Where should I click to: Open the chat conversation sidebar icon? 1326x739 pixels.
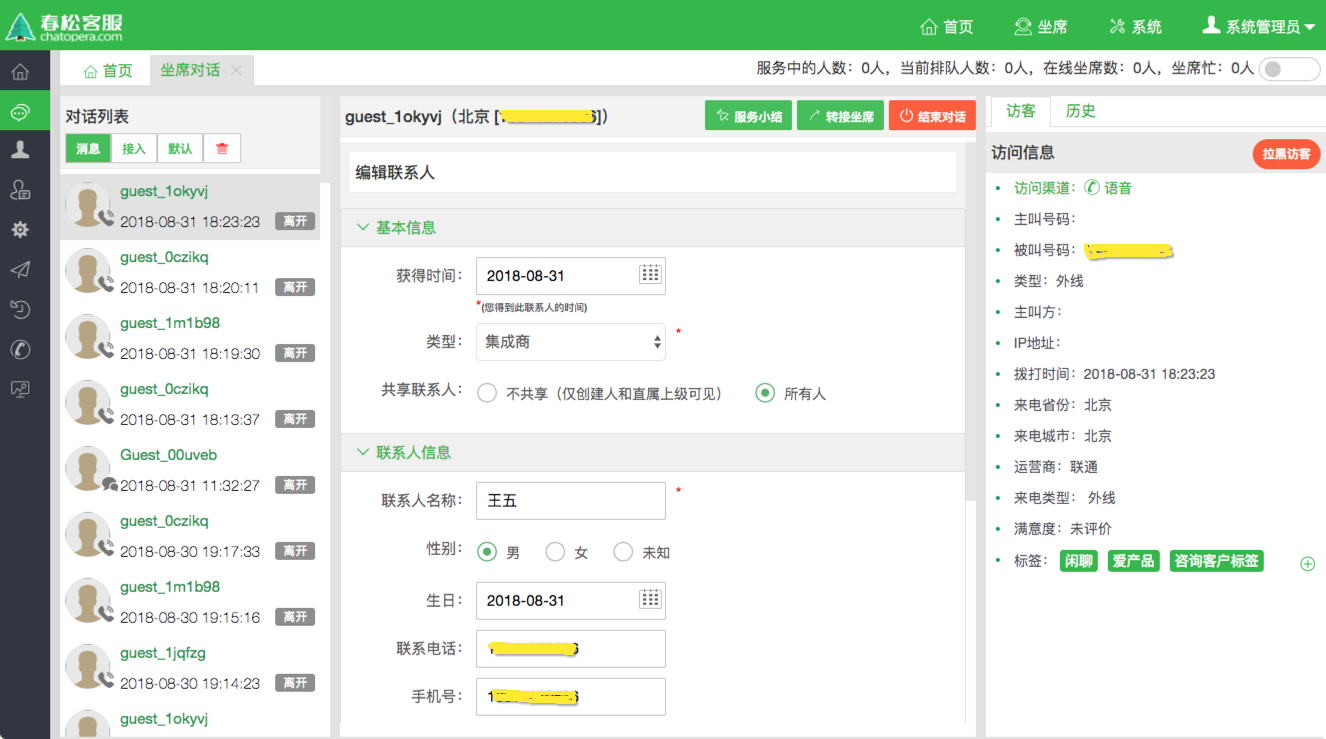point(20,112)
